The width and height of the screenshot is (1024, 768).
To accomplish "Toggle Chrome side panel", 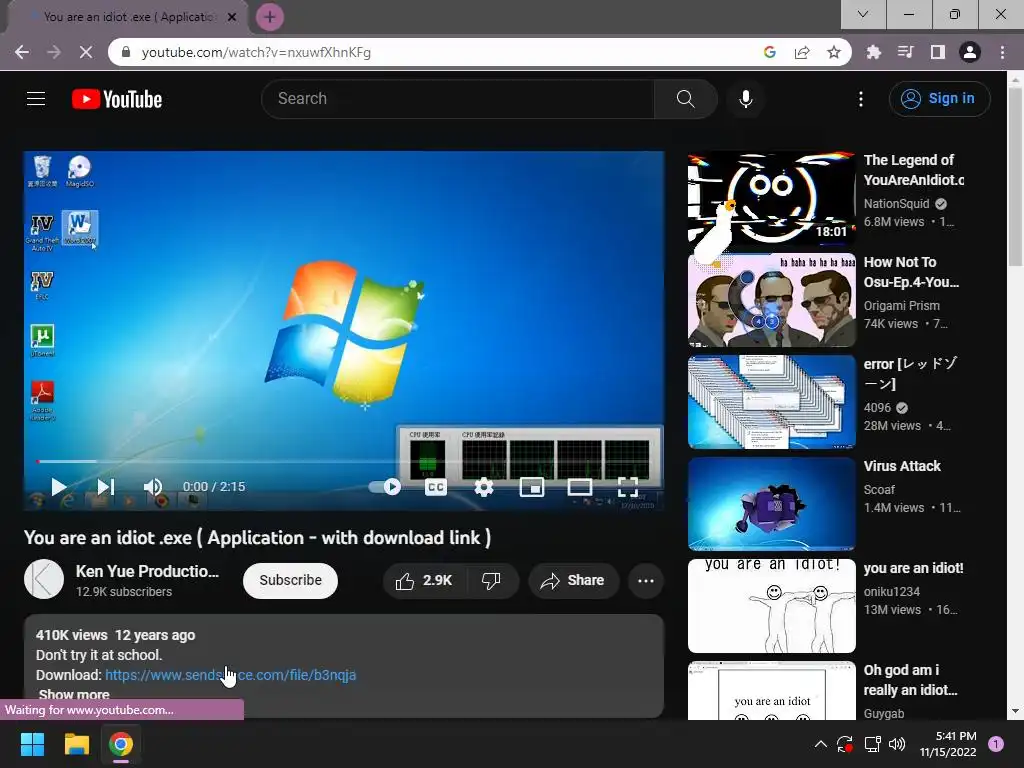I will point(938,52).
